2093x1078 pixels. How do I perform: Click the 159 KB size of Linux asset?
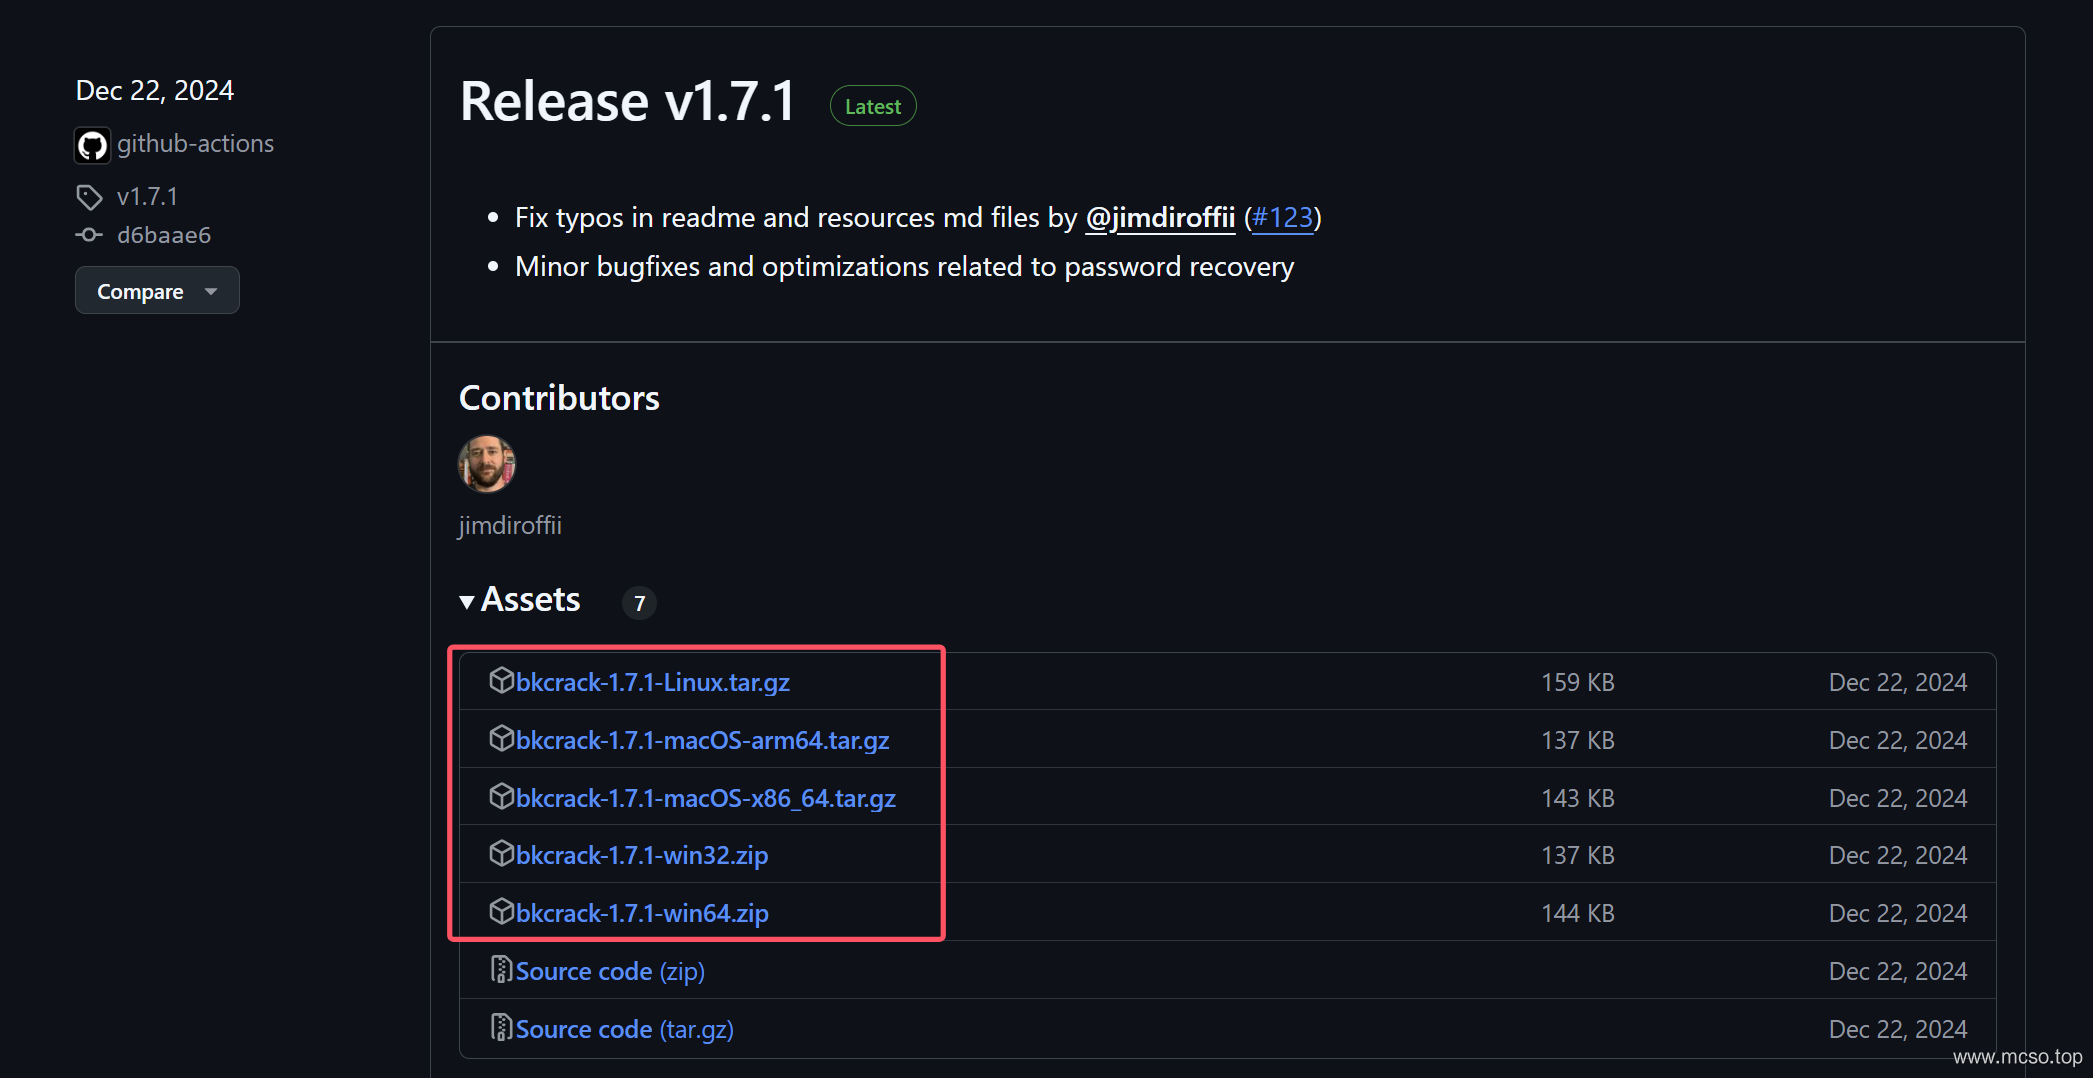coord(1578,682)
